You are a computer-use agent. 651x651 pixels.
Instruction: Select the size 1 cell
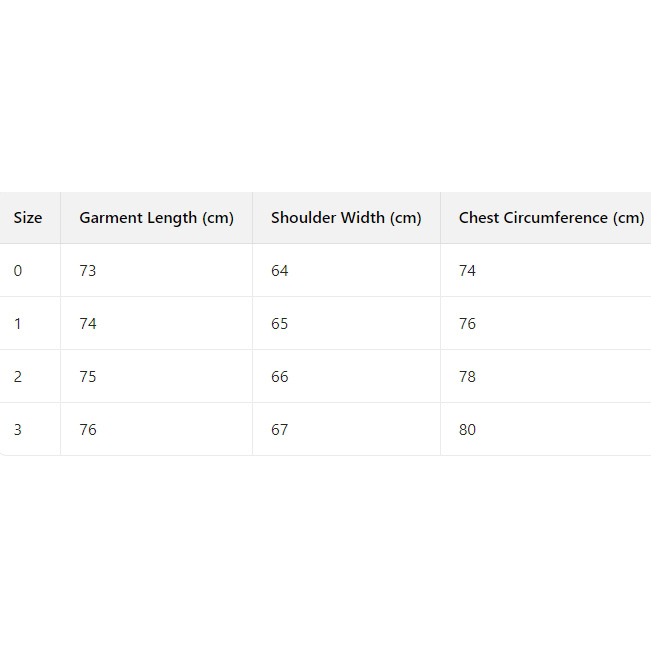tap(18, 324)
